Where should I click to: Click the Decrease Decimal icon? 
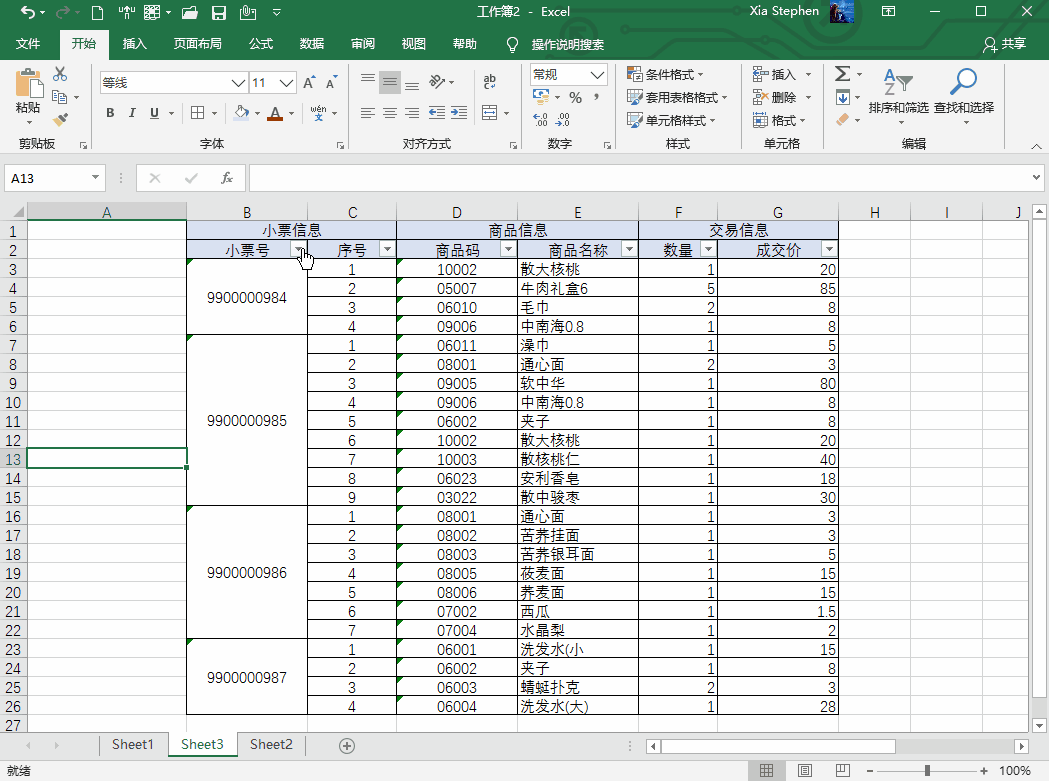(x=563, y=120)
